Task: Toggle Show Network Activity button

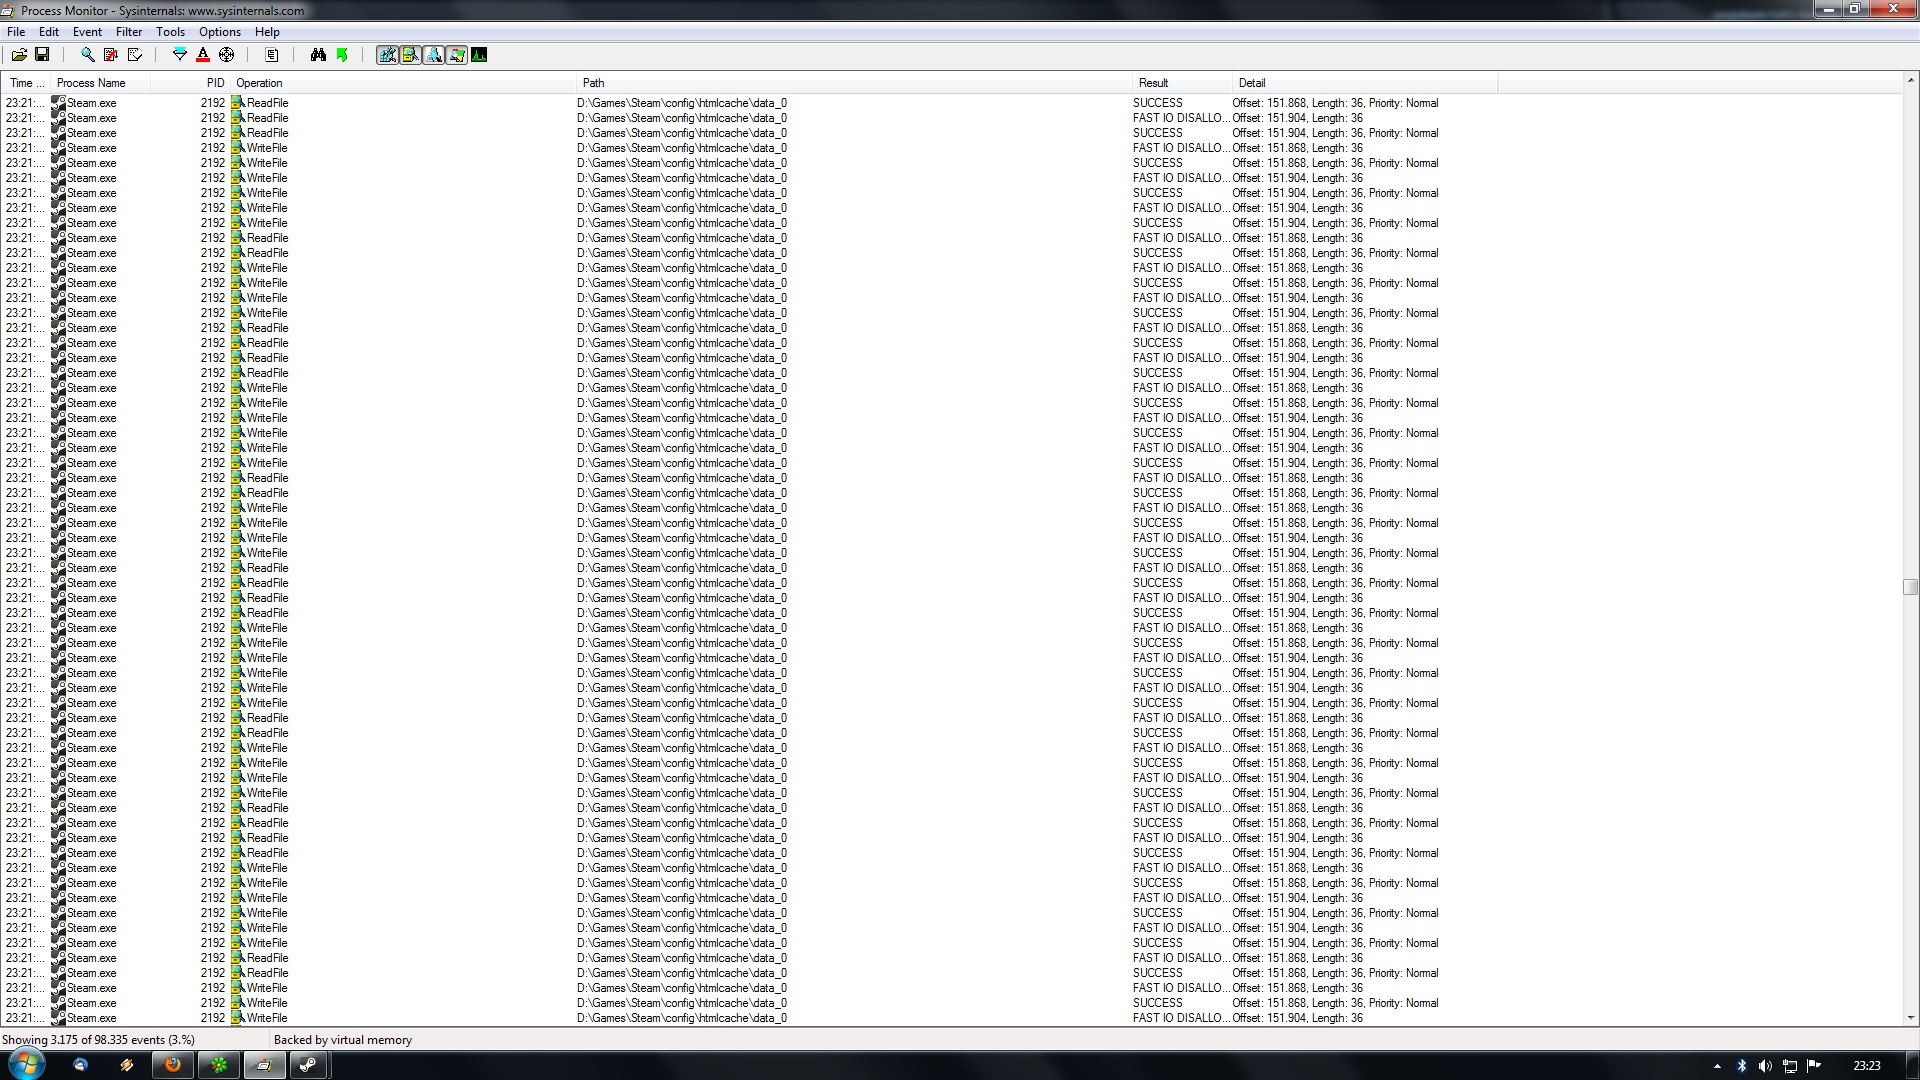Action: (x=433, y=55)
